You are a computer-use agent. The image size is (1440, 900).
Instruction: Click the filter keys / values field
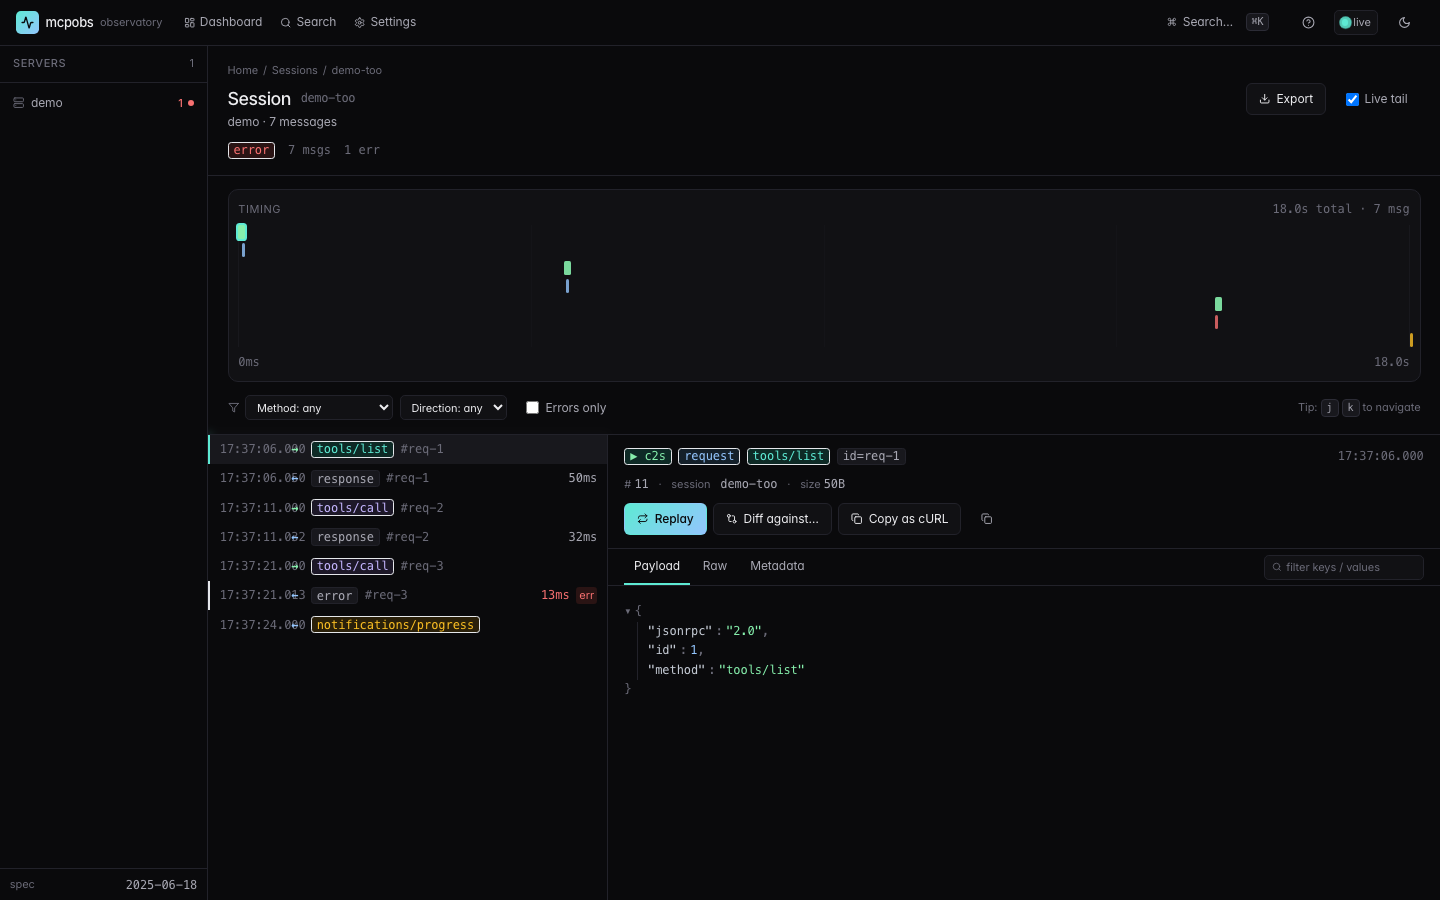tap(1344, 567)
